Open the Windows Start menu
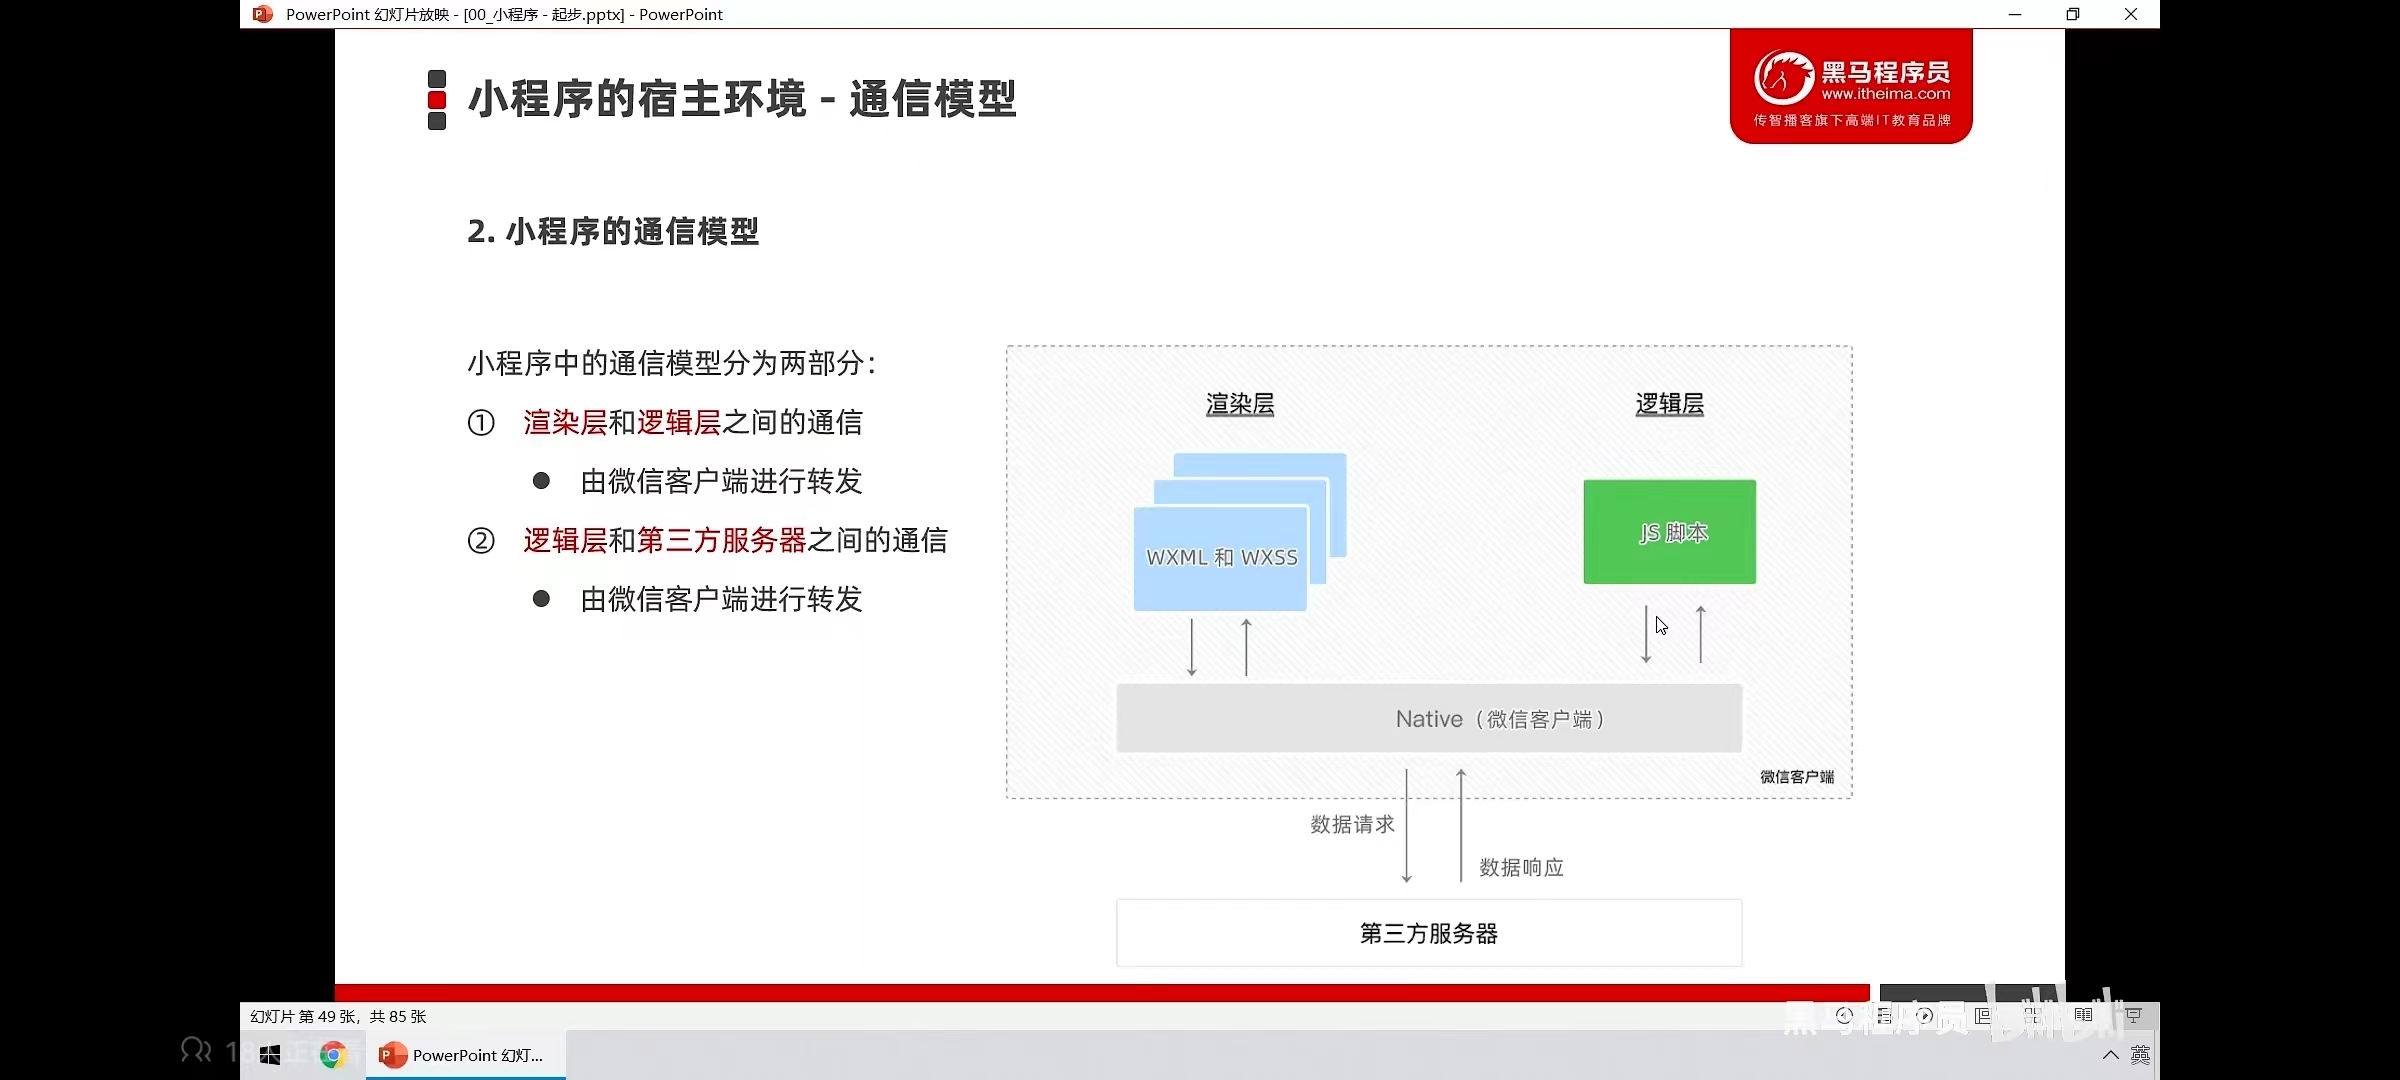2400x1080 pixels. 270,1055
